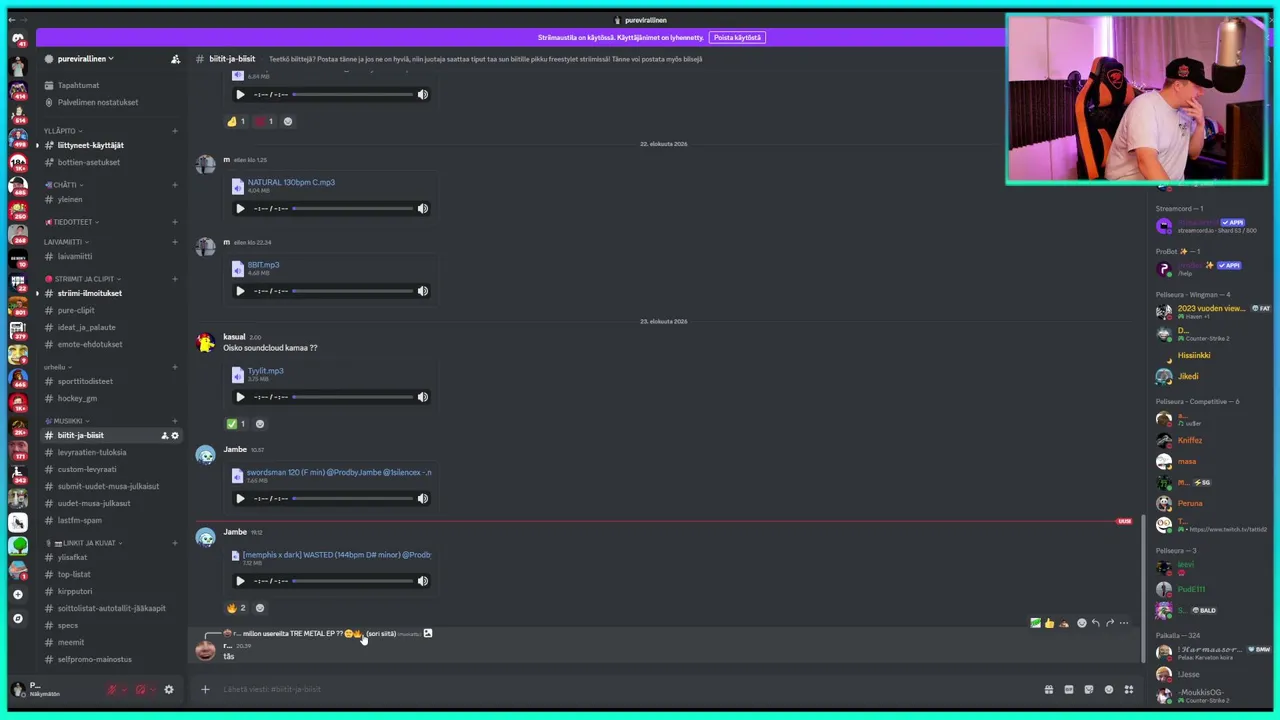
Task: Open the purevirallinen server dropdown menu
Action: click(85, 59)
